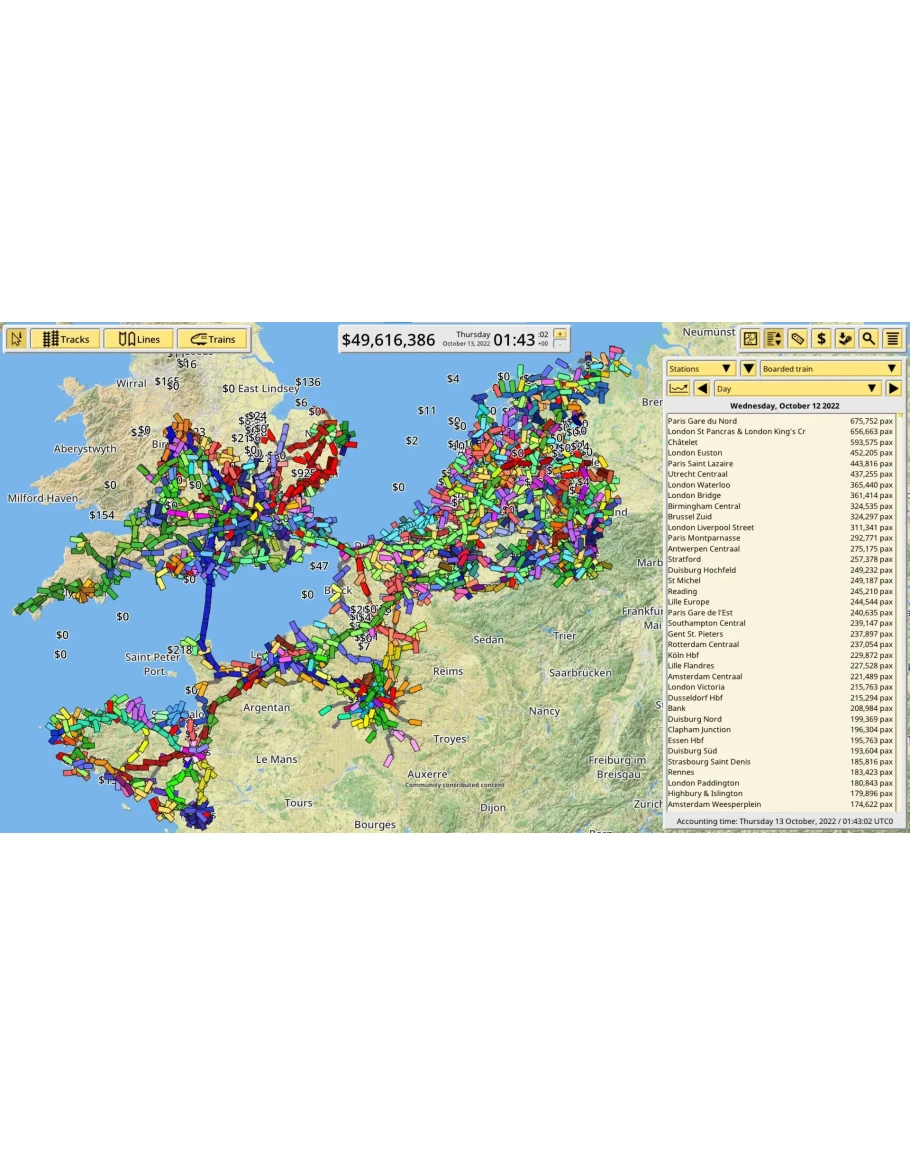Open the Tracks menu
The width and height of the screenshot is (910, 1155).
coord(65,339)
